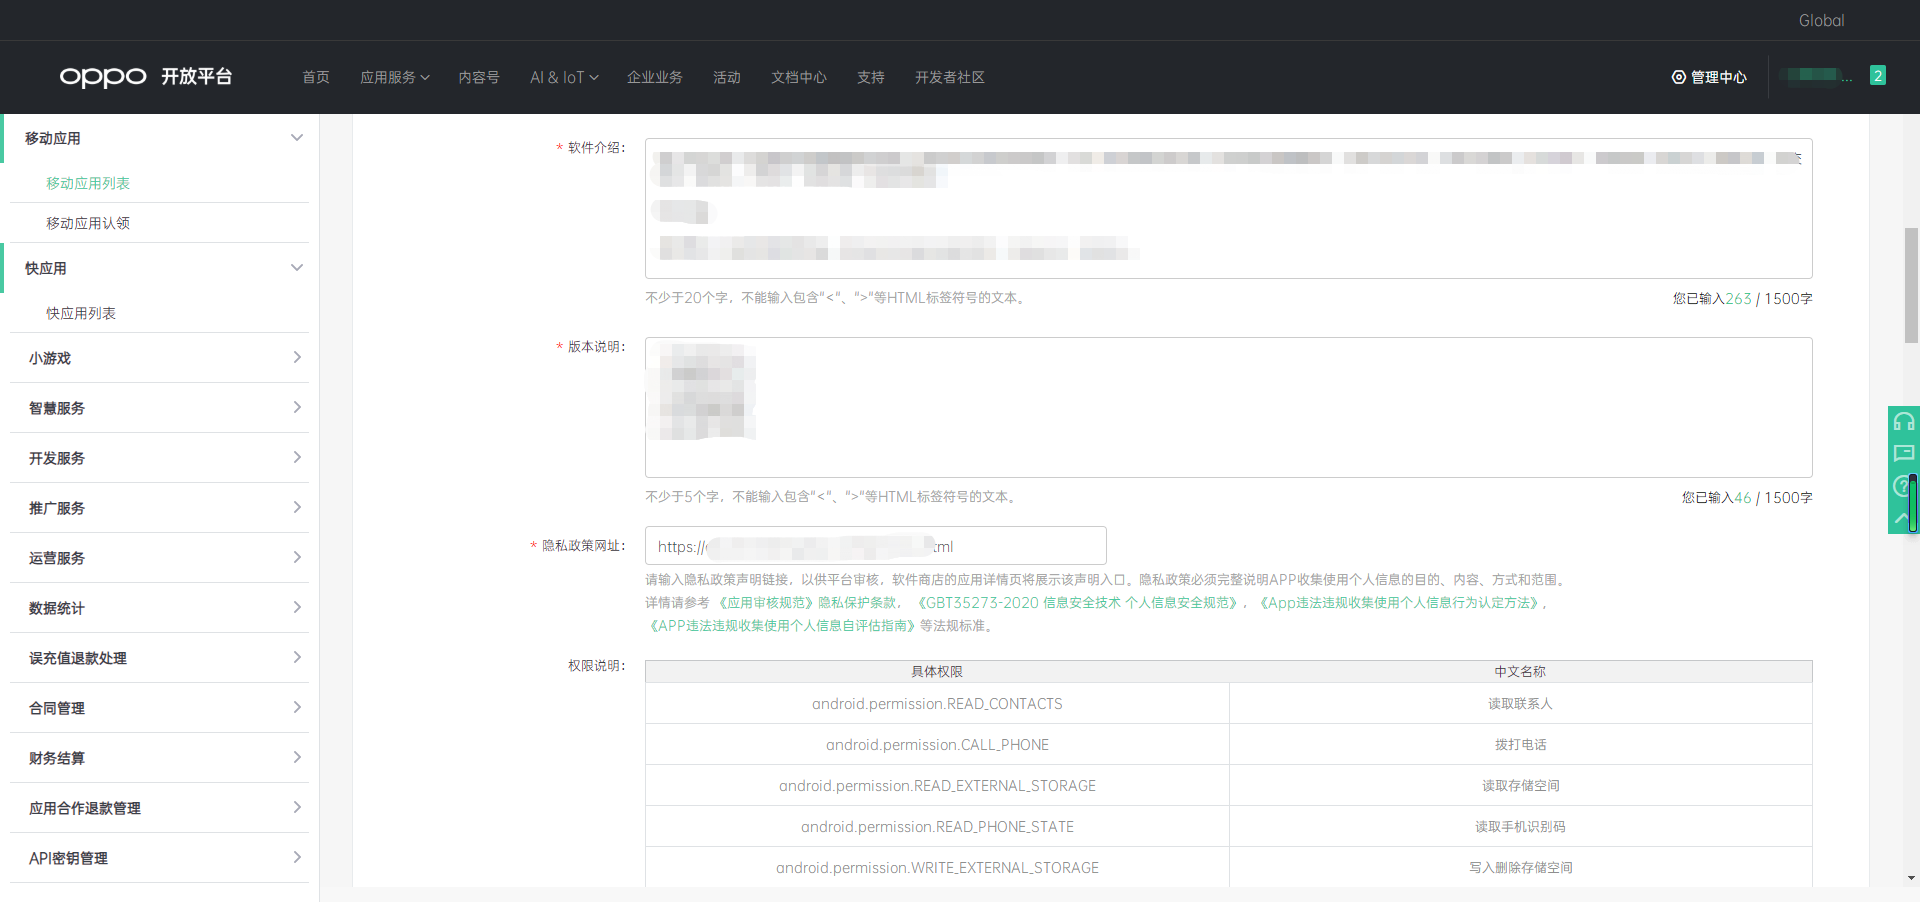Open the AI & IoT dropdown menu

564,77
